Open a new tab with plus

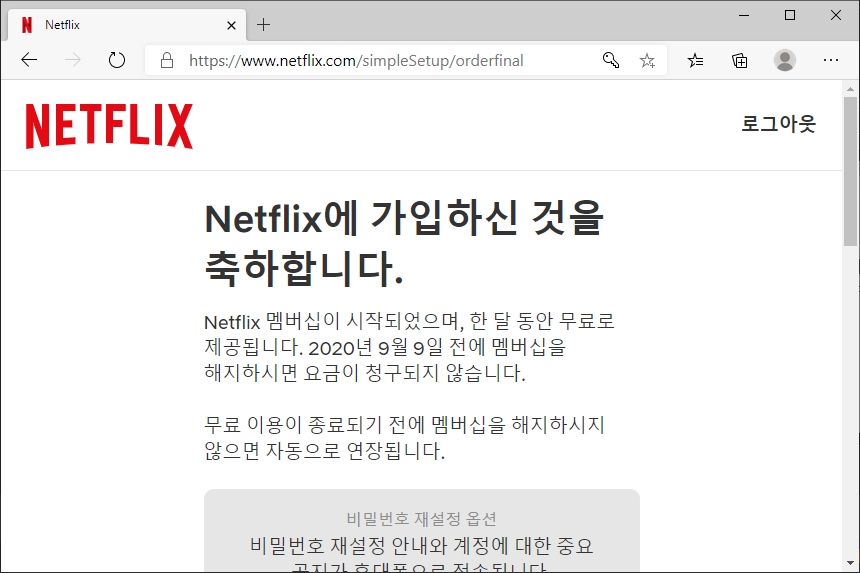263,25
